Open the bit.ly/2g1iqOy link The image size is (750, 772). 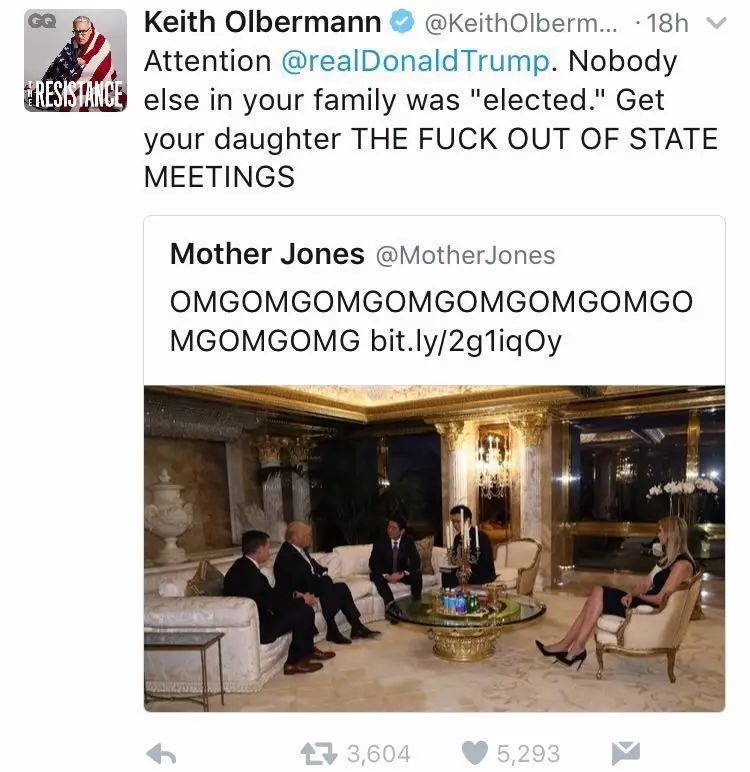(x=465, y=341)
